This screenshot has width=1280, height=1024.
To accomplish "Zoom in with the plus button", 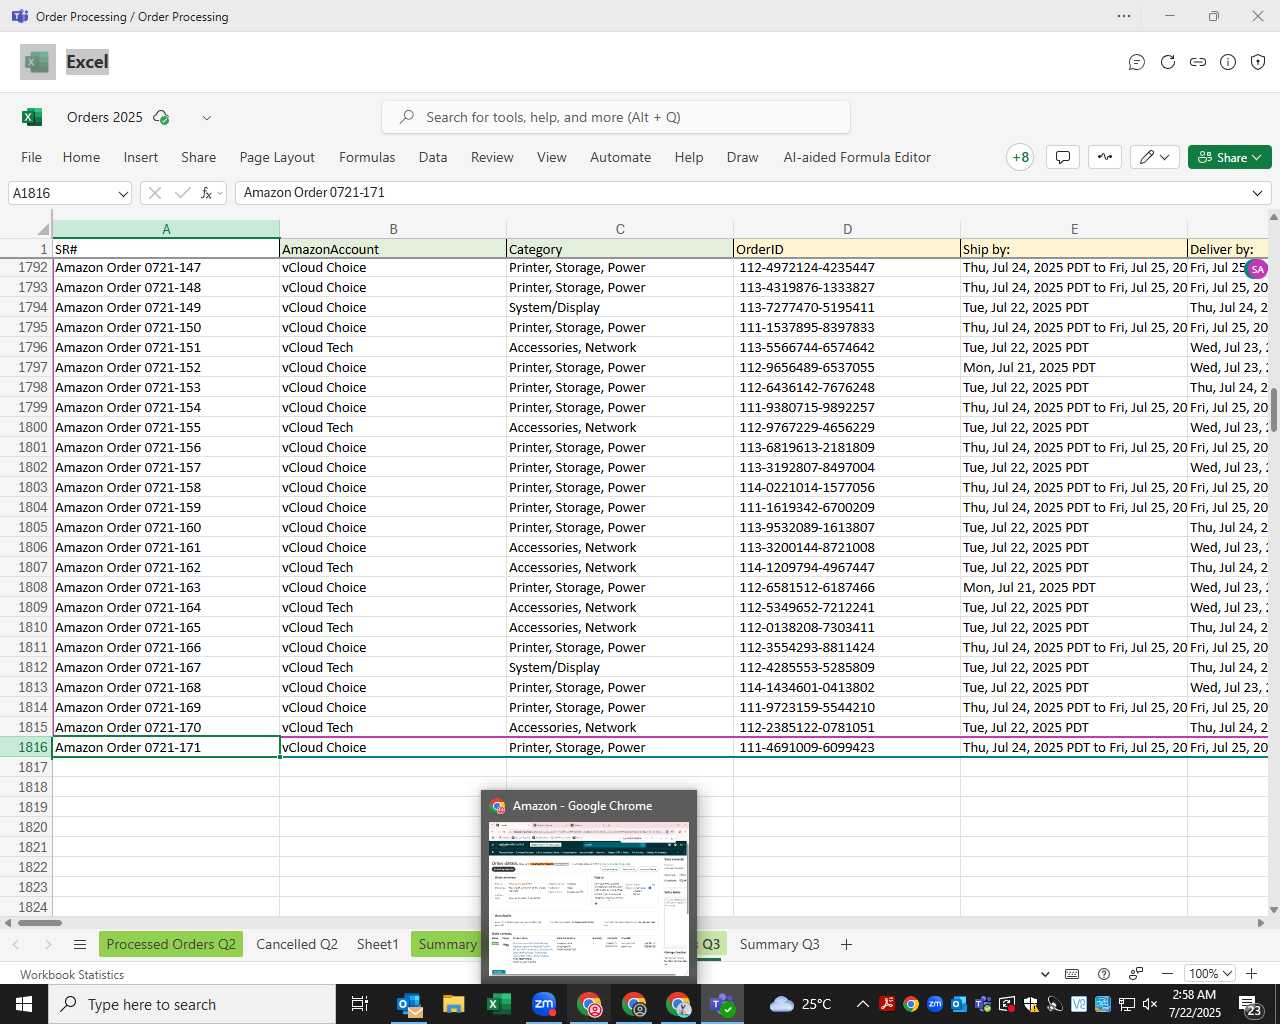I will click(x=1251, y=974).
